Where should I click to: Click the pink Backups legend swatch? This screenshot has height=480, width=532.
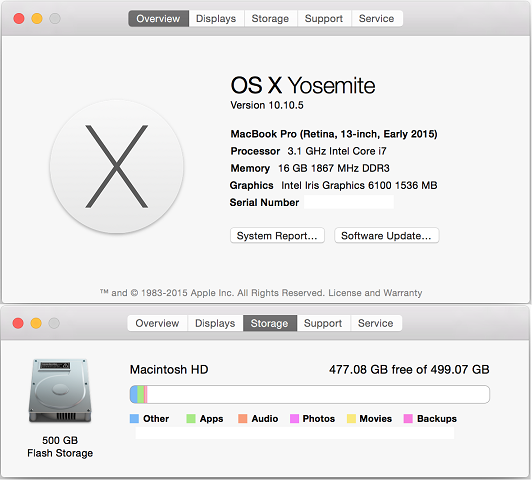(x=408, y=419)
